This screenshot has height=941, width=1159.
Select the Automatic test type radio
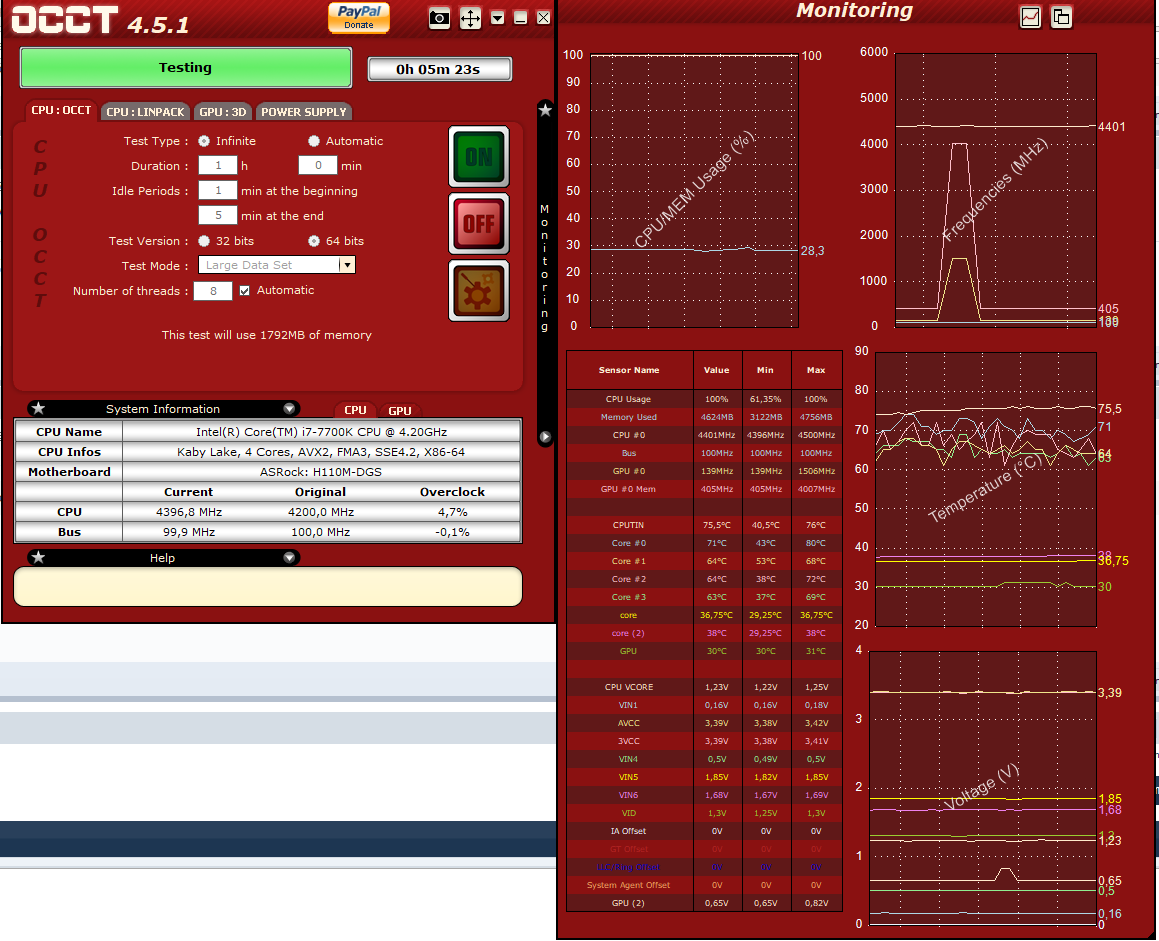[314, 140]
